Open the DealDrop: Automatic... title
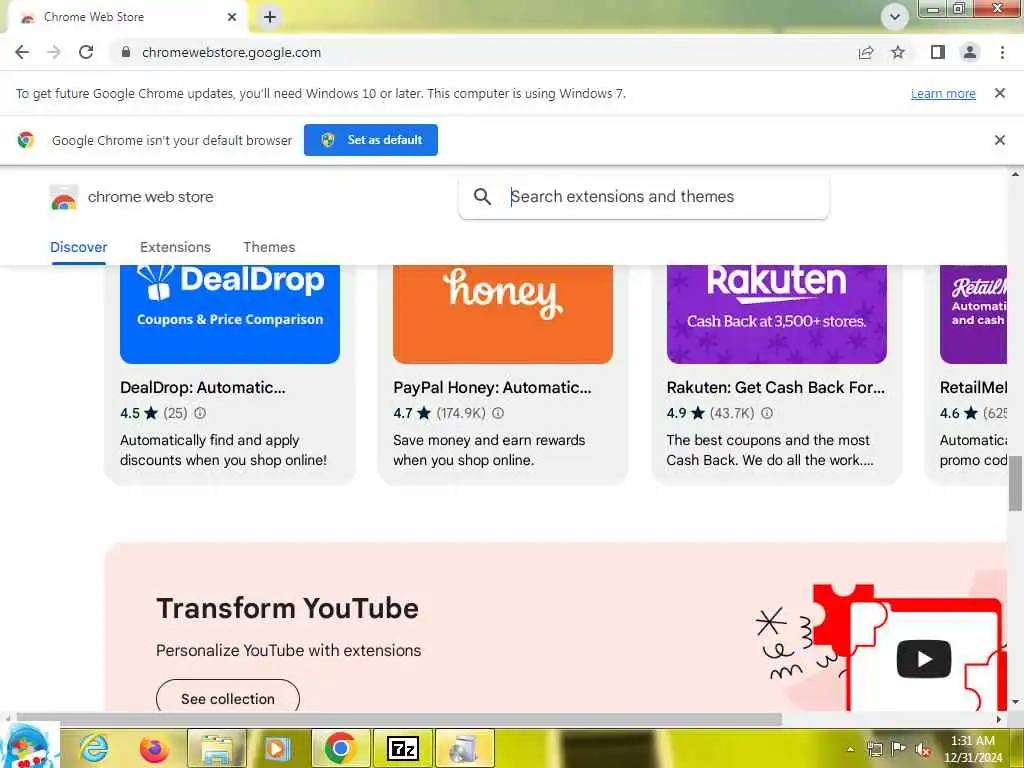This screenshot has width=1024, height=768. tap(202, 387)
